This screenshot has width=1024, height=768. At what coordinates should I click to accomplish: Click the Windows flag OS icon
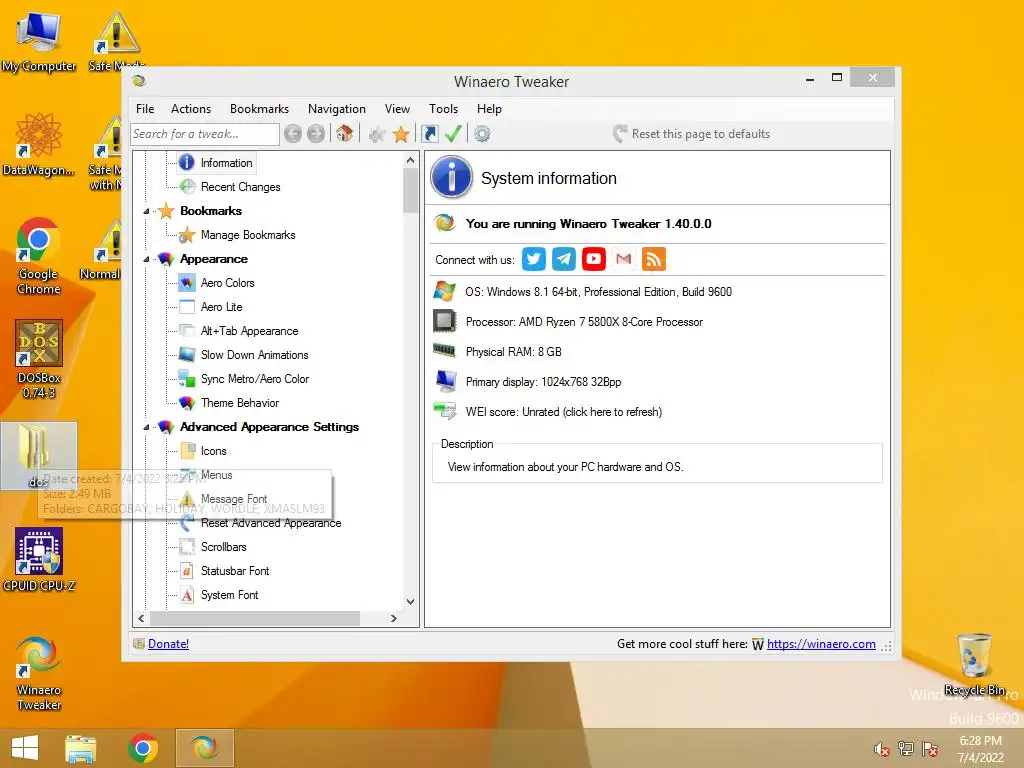(445, 291)
